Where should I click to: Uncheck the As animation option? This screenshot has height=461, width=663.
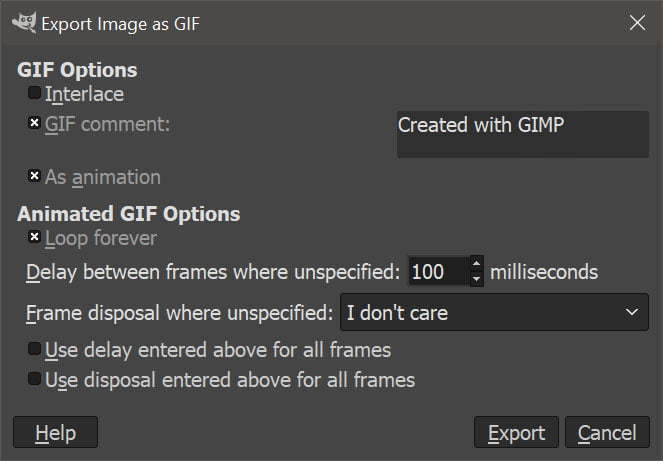[34, 176]
